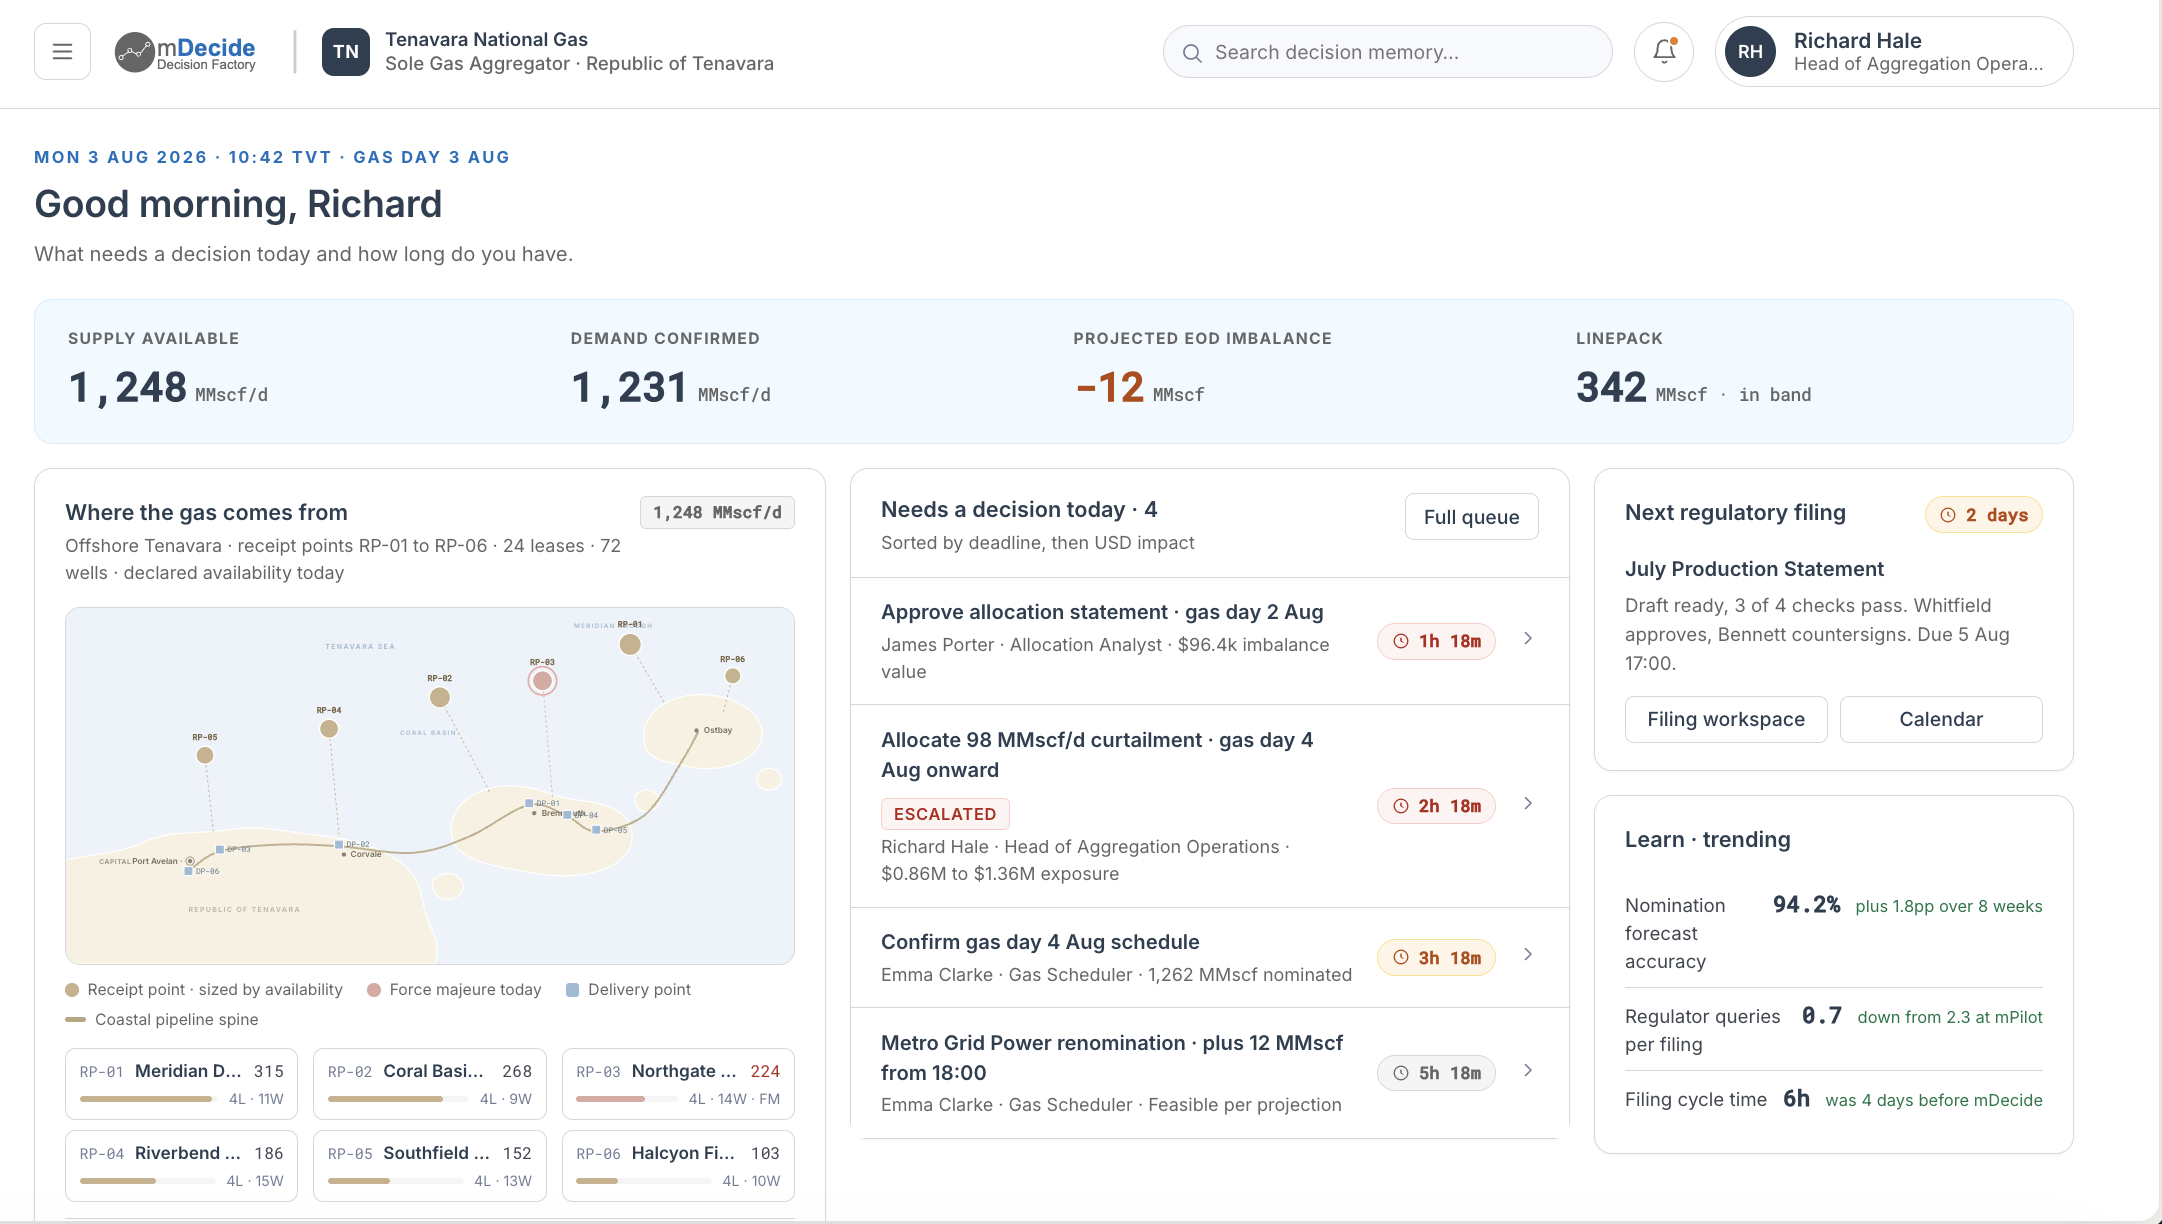Open the notifications bell
Viewport: 2162px width, 1224px height.
tap(1664, 52)
